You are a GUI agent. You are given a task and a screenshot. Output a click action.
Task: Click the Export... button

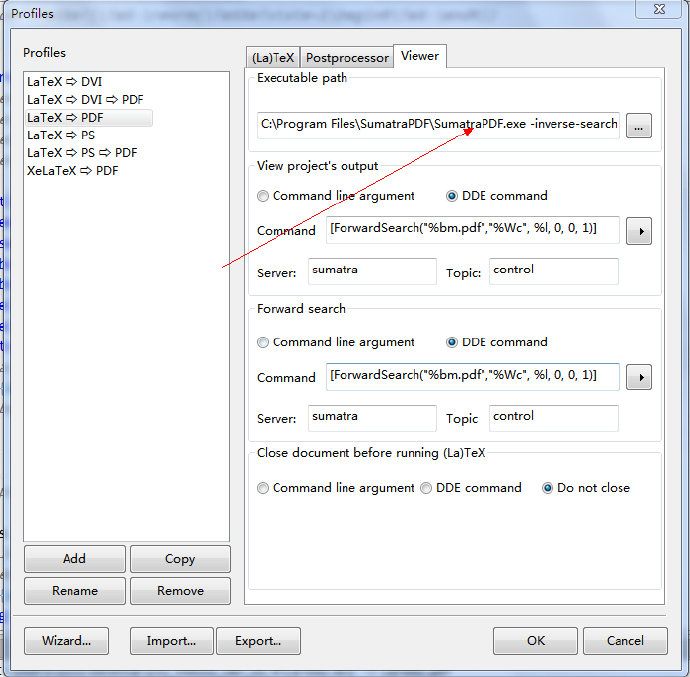[x=258, y=641]
